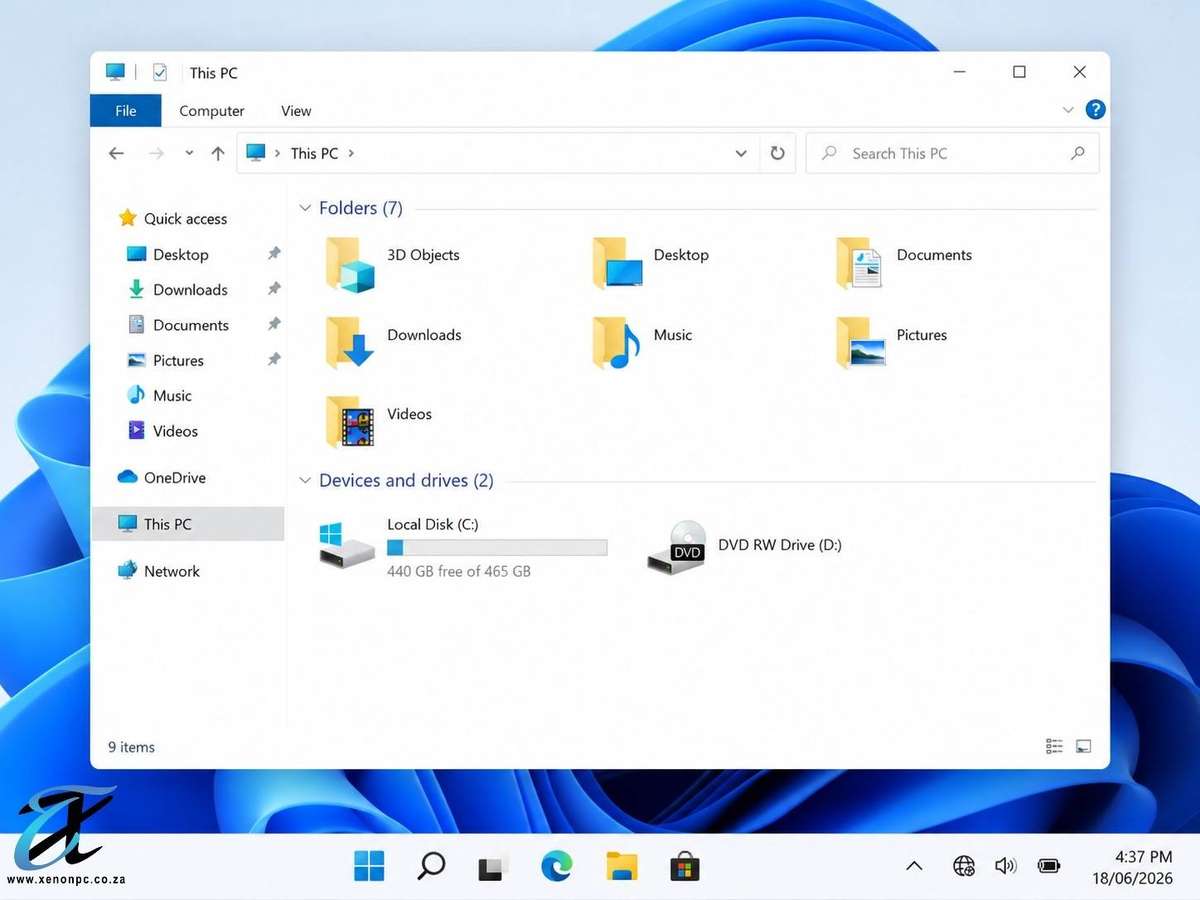Viewport: 1200px width, 900px height.
Task: Open recent locations dropdown arrow
Action: point(189,153)
